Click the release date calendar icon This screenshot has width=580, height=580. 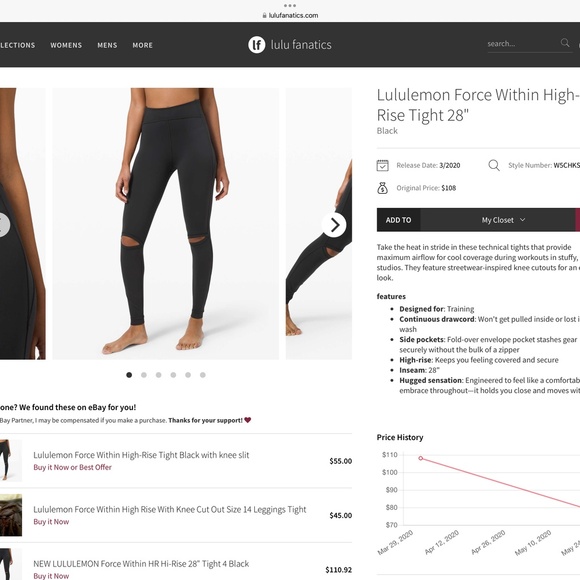tap(382, 165)
